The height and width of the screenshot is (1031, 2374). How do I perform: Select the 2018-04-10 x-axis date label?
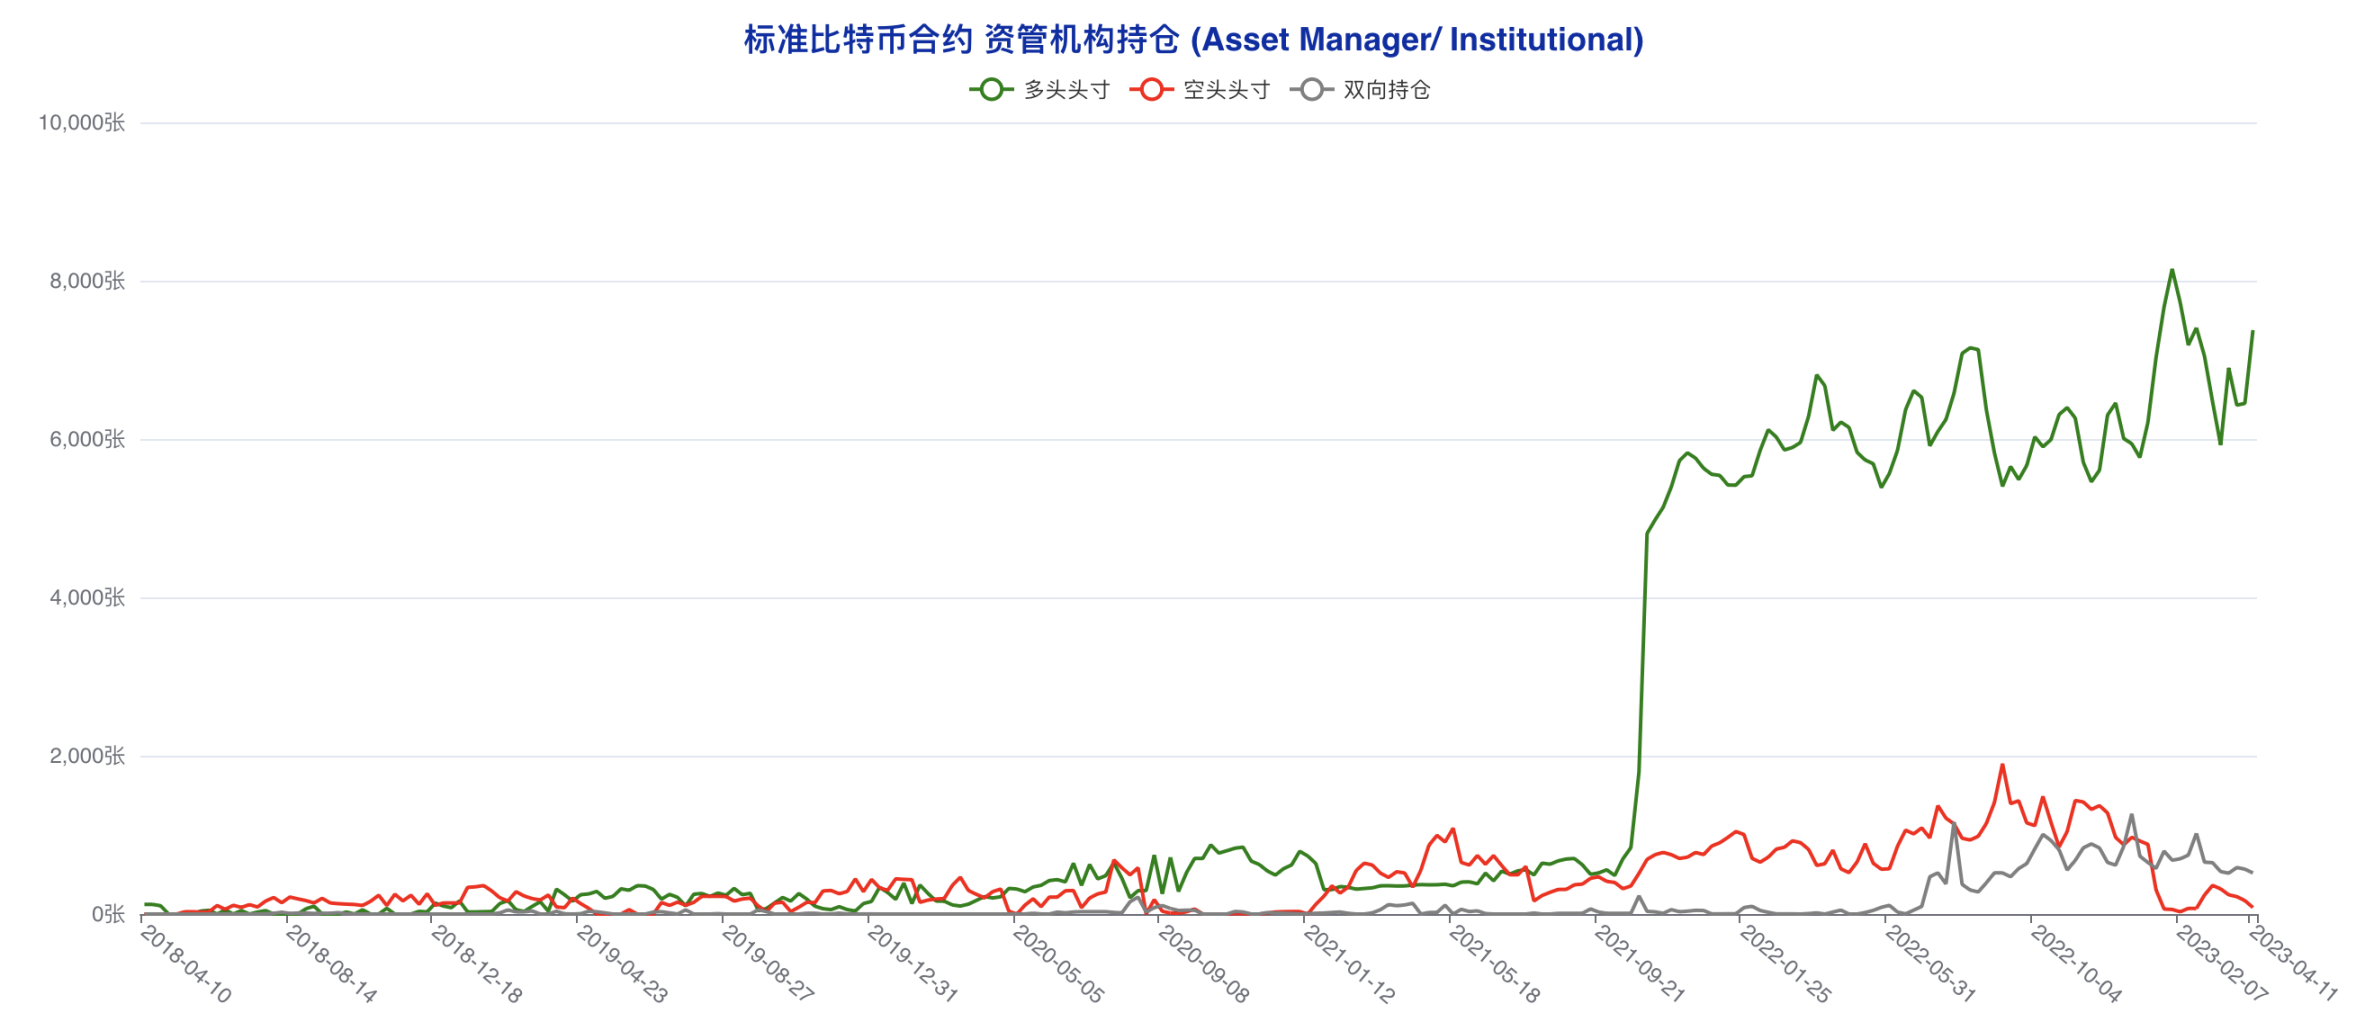(x=186, y=964)
